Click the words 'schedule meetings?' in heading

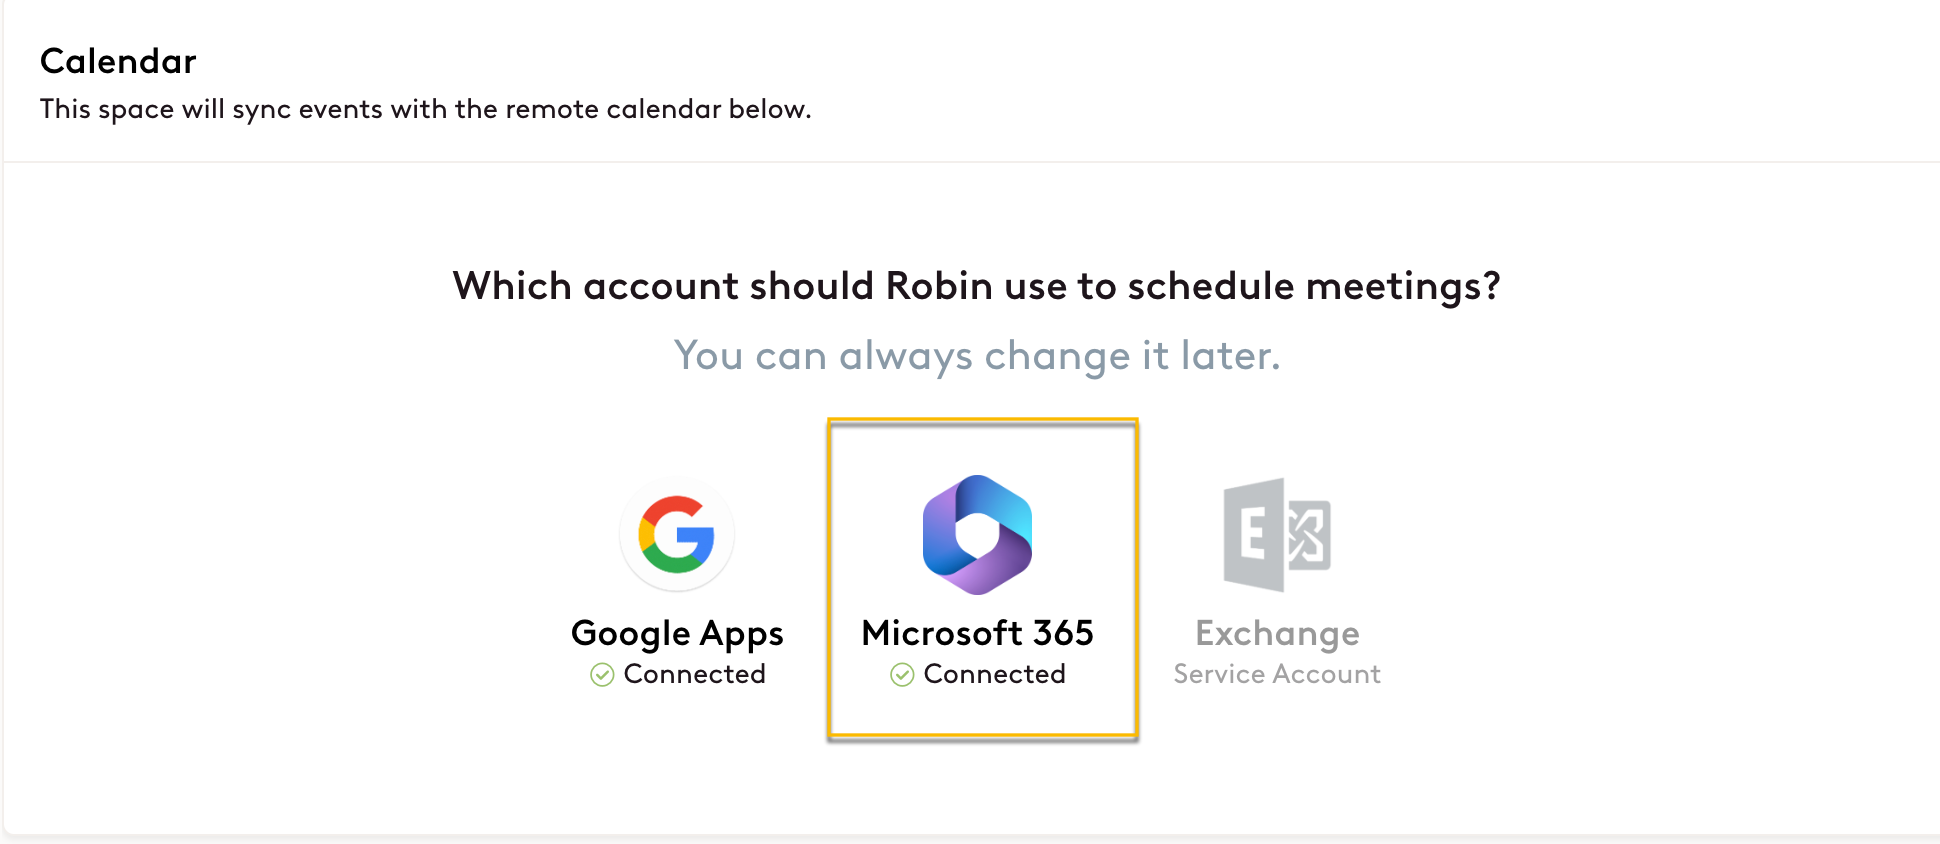click(1314, 286)
